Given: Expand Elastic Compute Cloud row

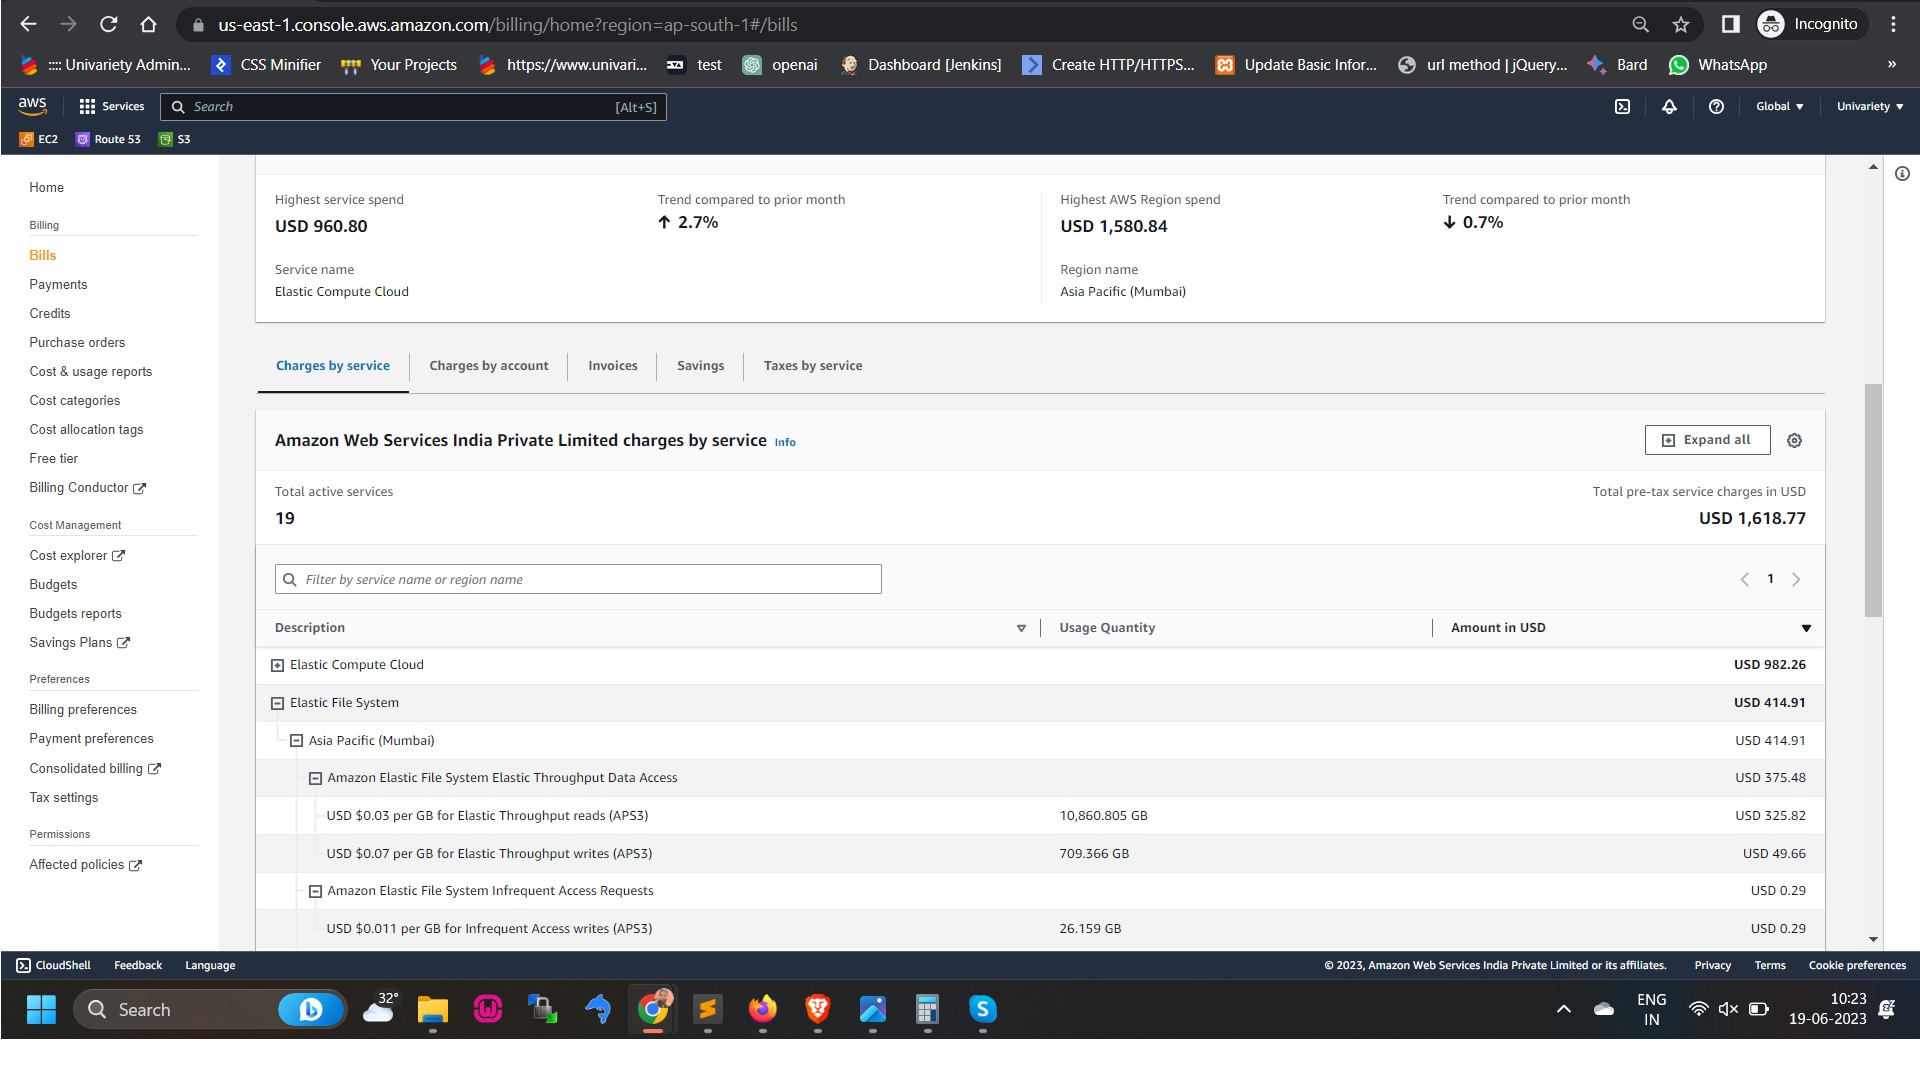Looking at the screenshot, I should pos(278,665).
